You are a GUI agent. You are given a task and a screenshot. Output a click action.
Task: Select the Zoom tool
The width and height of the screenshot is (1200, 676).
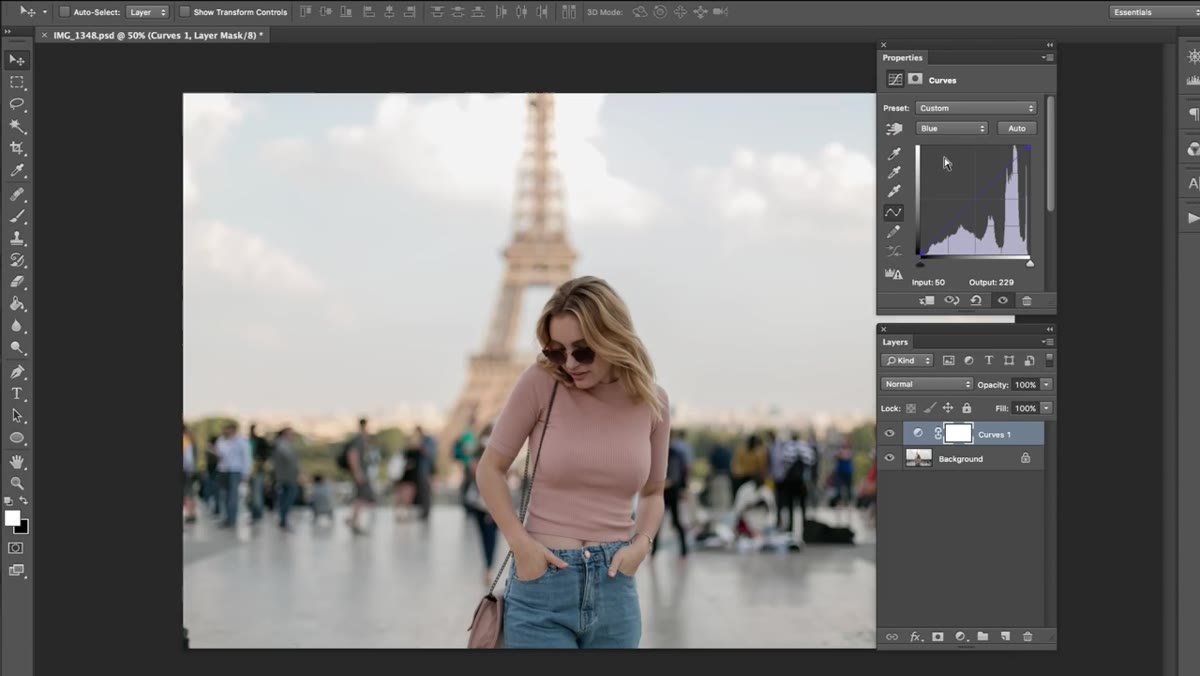[17, 483]
